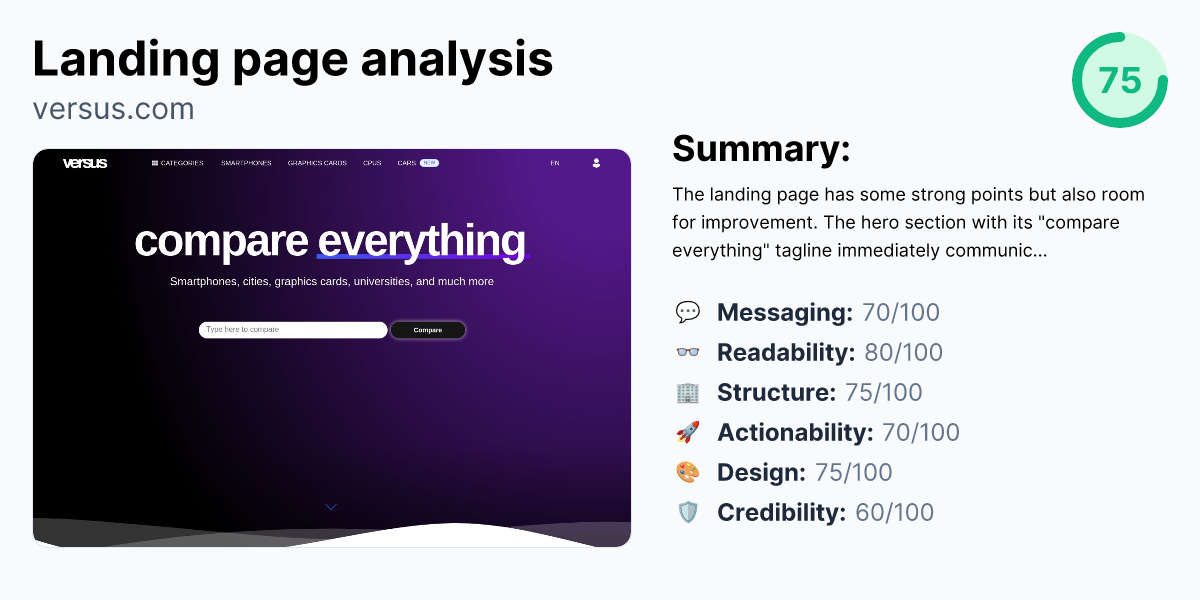
Task: Open the Categories grid menu
Action: pos(176,162)
